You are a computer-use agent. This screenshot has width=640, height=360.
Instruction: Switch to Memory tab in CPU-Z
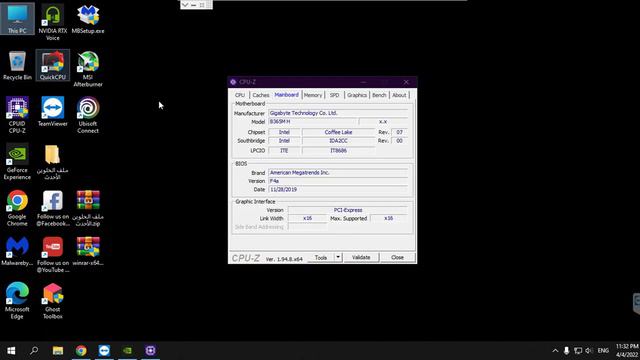tap(313, 95)
